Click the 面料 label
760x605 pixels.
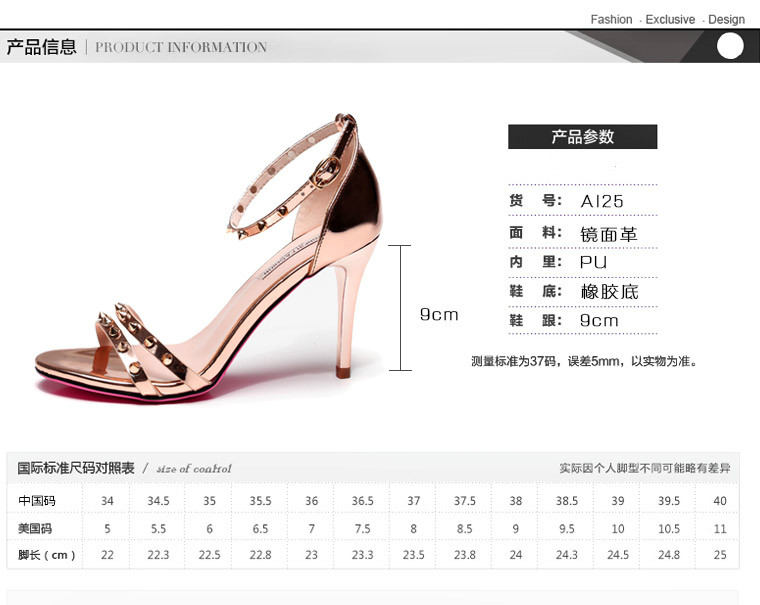(536, 233)
